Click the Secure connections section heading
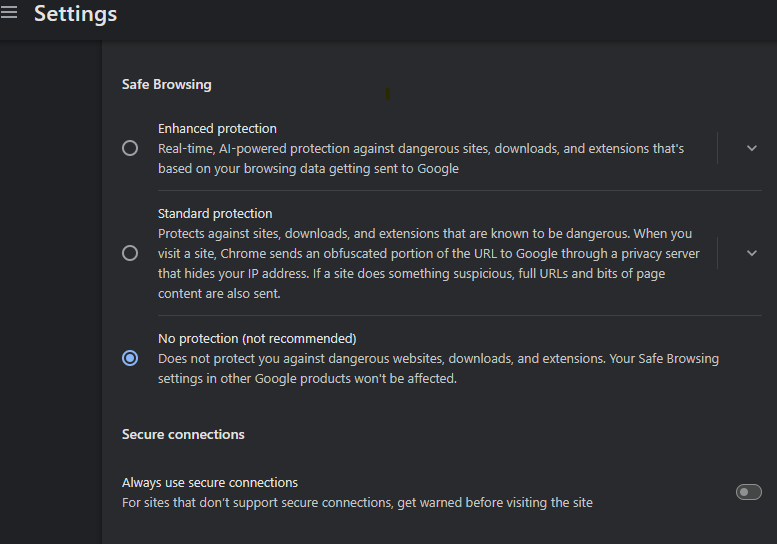Viewport: 777px width, 544px height. pos(183,435)
